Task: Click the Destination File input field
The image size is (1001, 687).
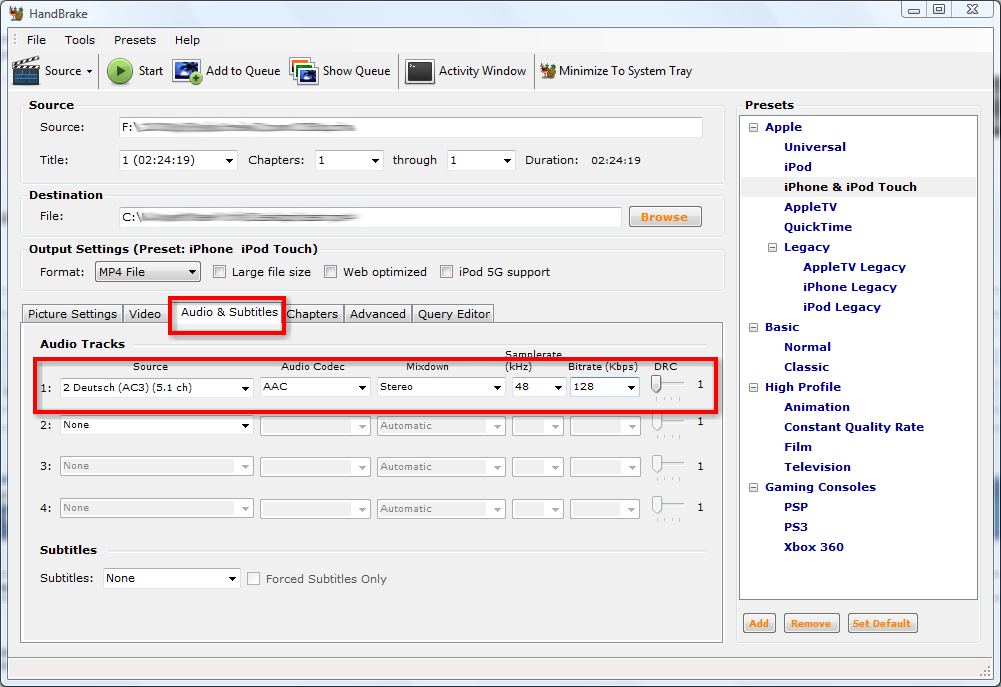Action: click(x=370, y=217)
